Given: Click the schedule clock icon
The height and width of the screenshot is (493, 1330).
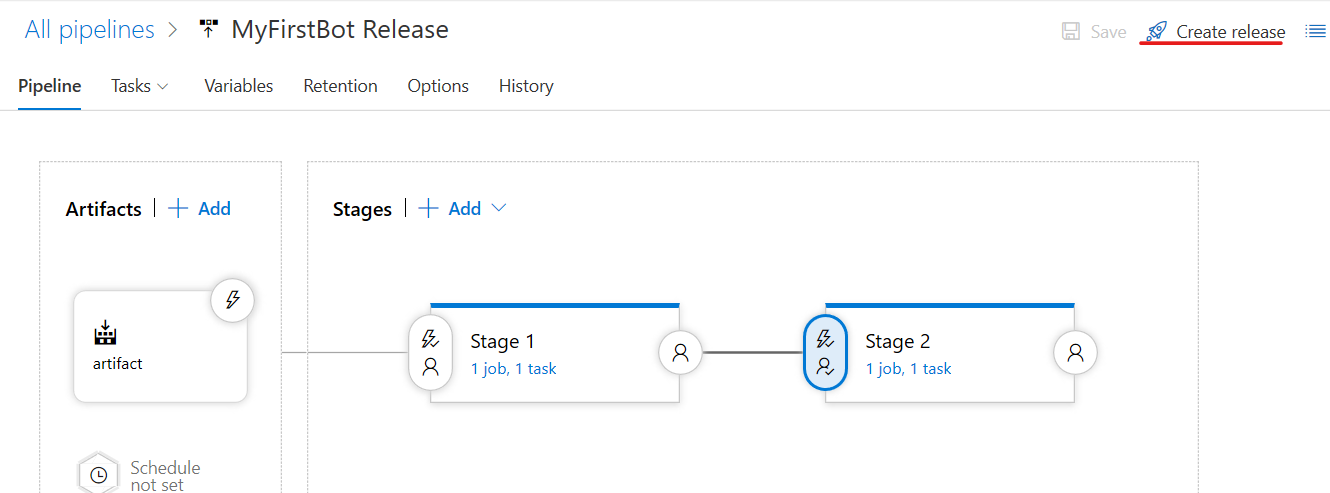Looking at the screenshot, I should (99, 476).
